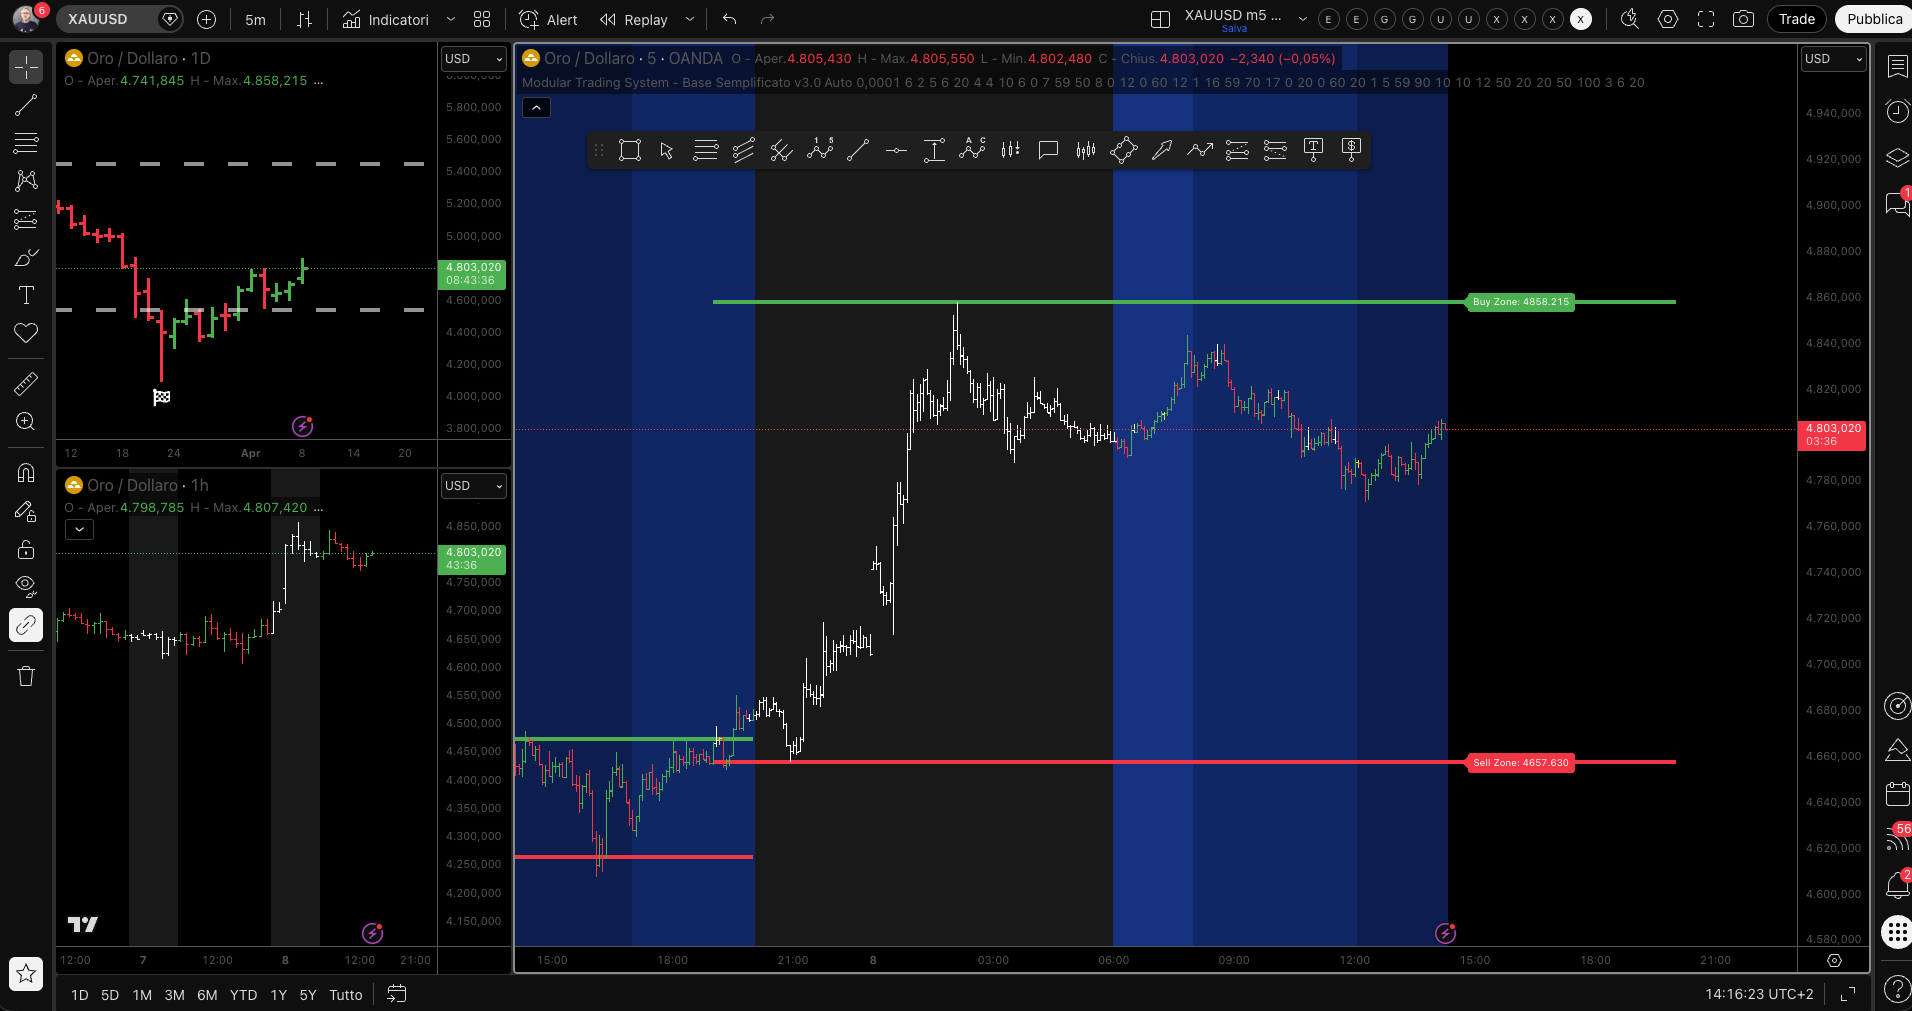Click the Pubblica button
This screenshot has height=1011, width=1912.
point(1874,19)
